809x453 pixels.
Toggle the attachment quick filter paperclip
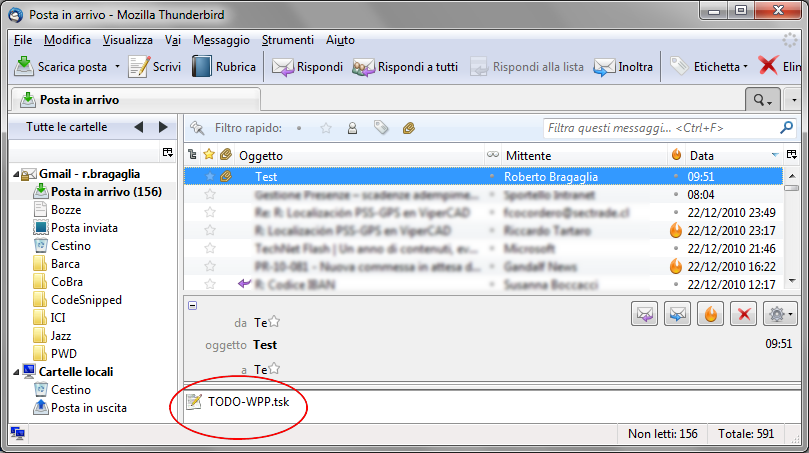pos(408,128)
